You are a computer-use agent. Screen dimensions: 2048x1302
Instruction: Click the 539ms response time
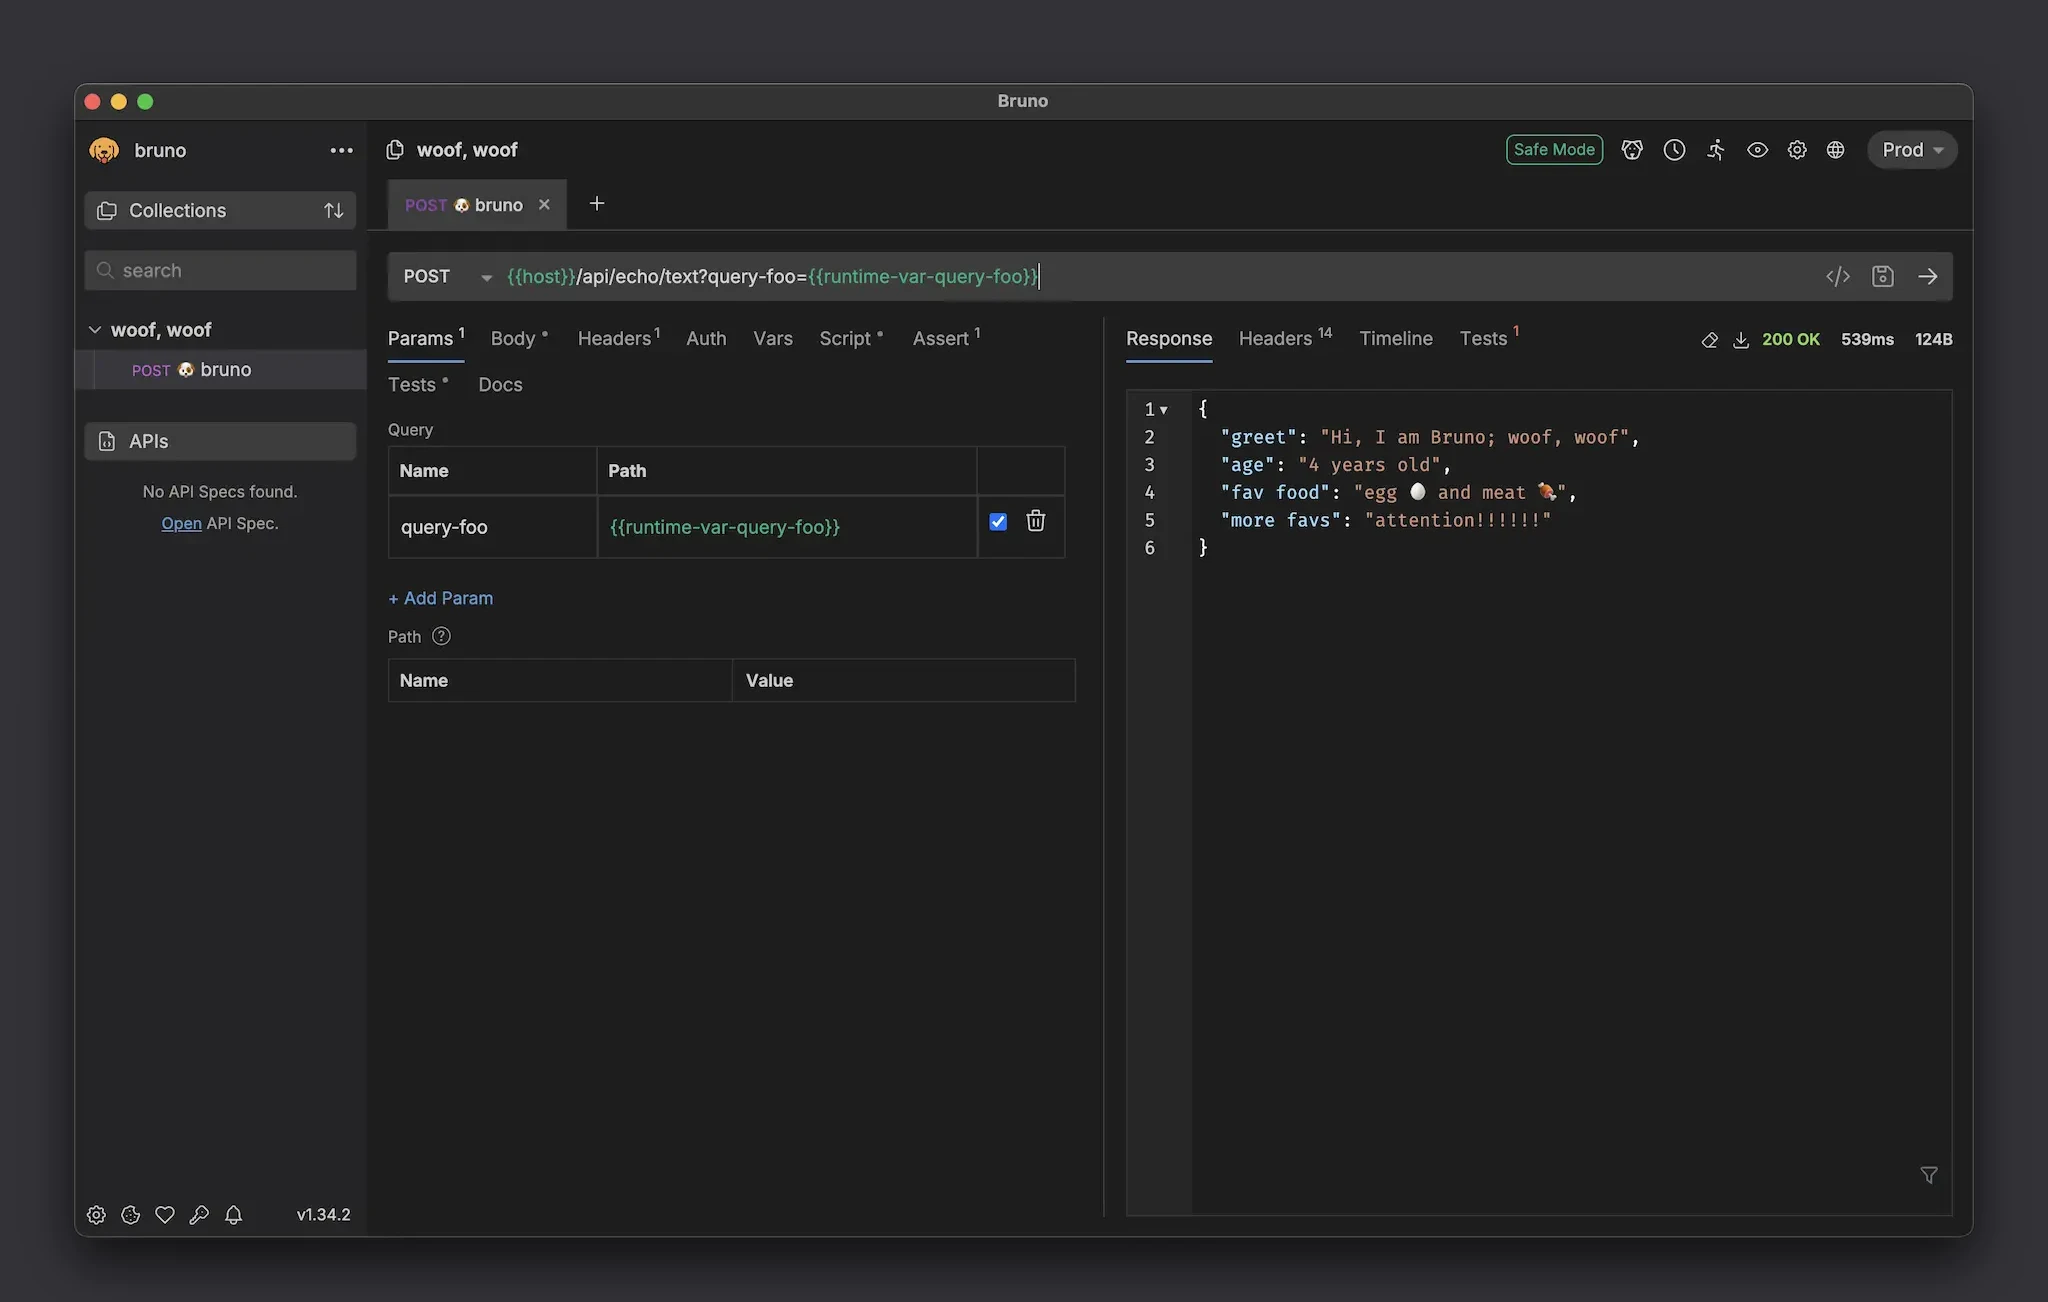coord(1867,340)
